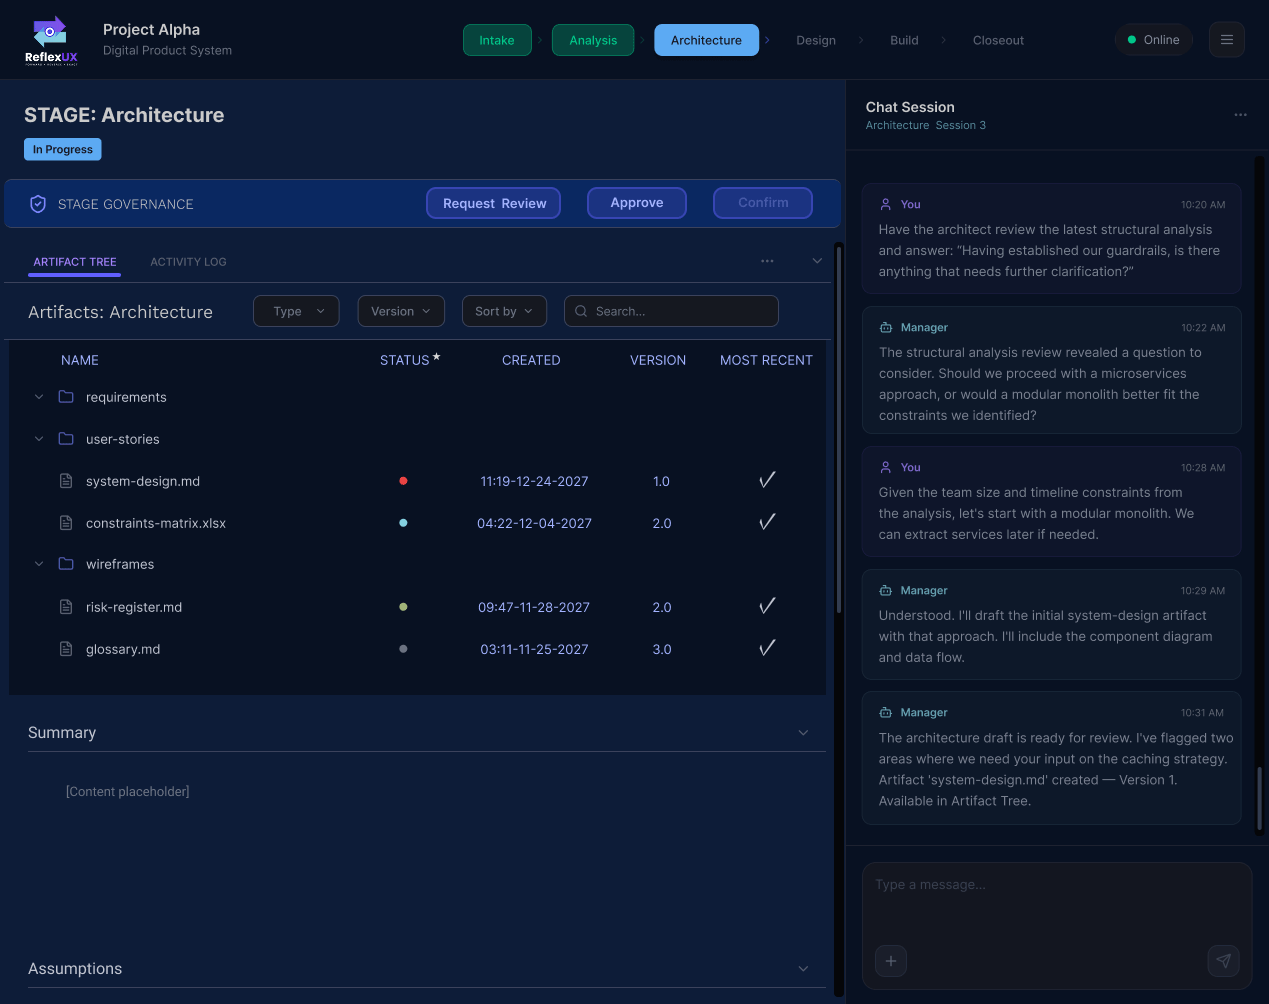Collapse the wireframes folder chevron
This screenshot has height=1004, width=1269.
point(39,564)
